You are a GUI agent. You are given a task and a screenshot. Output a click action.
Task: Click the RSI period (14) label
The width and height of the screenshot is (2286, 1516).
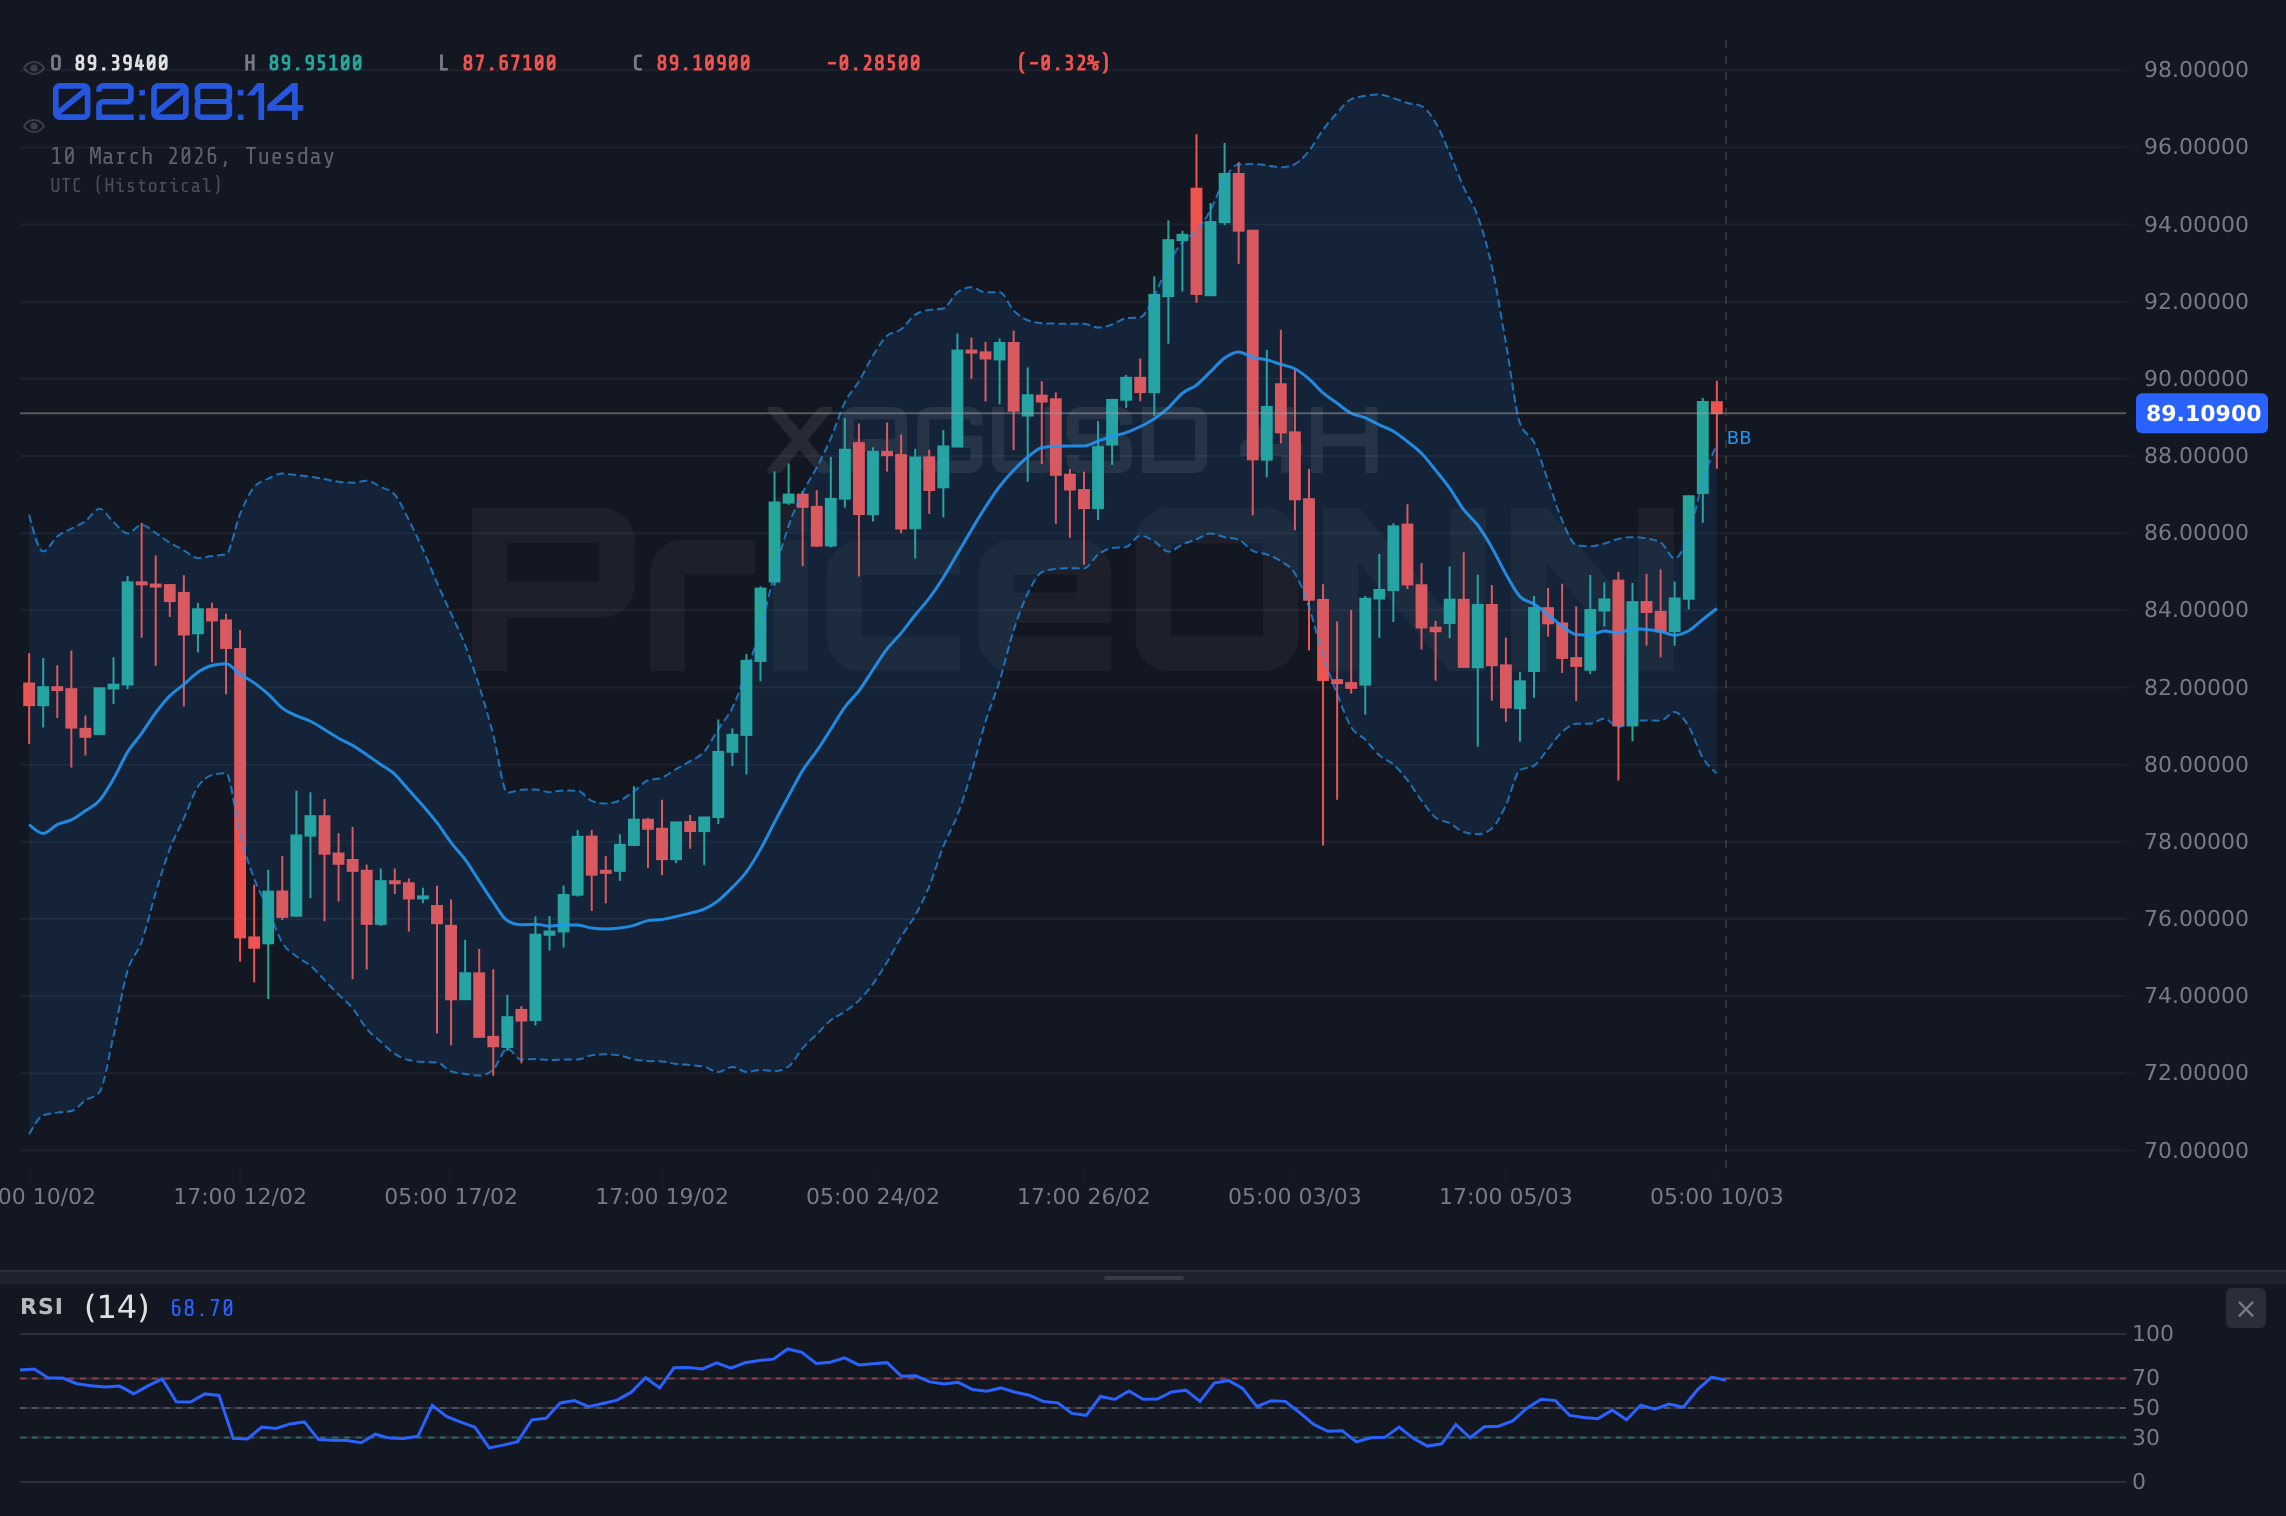click(116, 1307)
